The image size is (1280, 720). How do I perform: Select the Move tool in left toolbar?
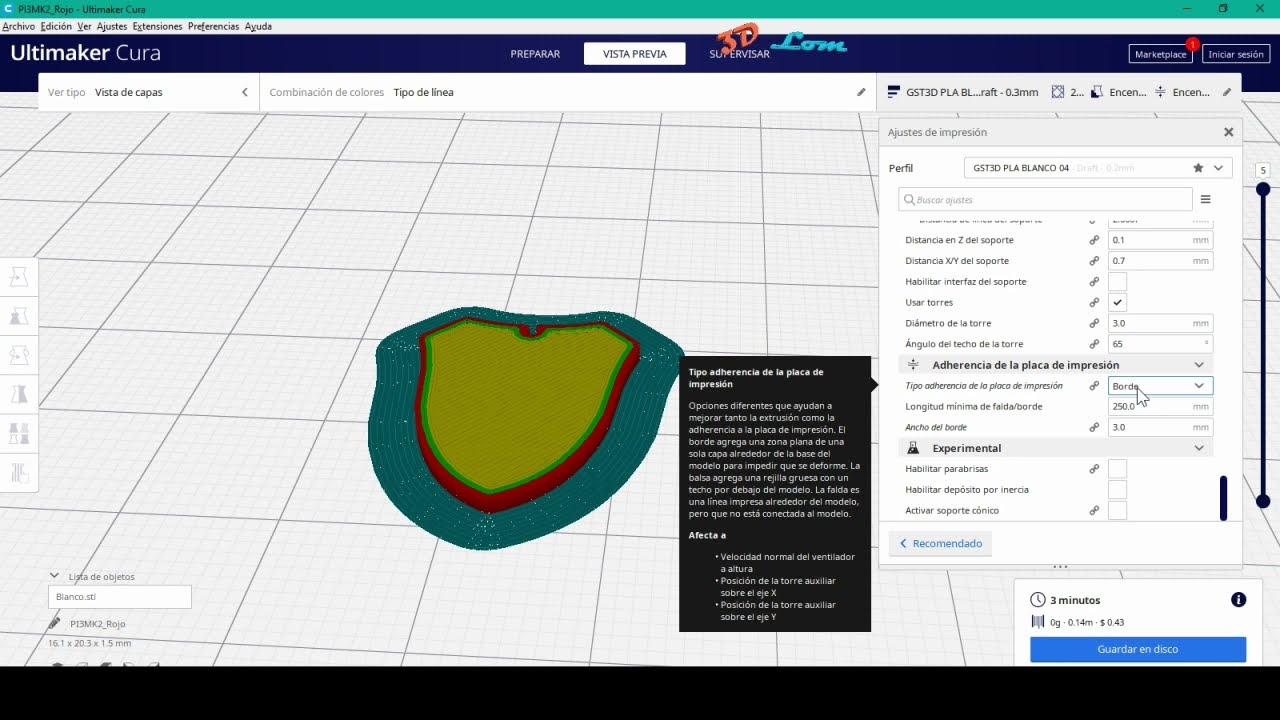[x=19, y=278]
